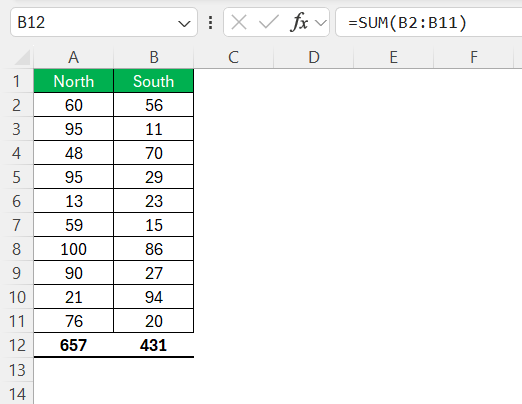522x404 pixels.
Task: Select column D header
Action: tap(314, 57)
